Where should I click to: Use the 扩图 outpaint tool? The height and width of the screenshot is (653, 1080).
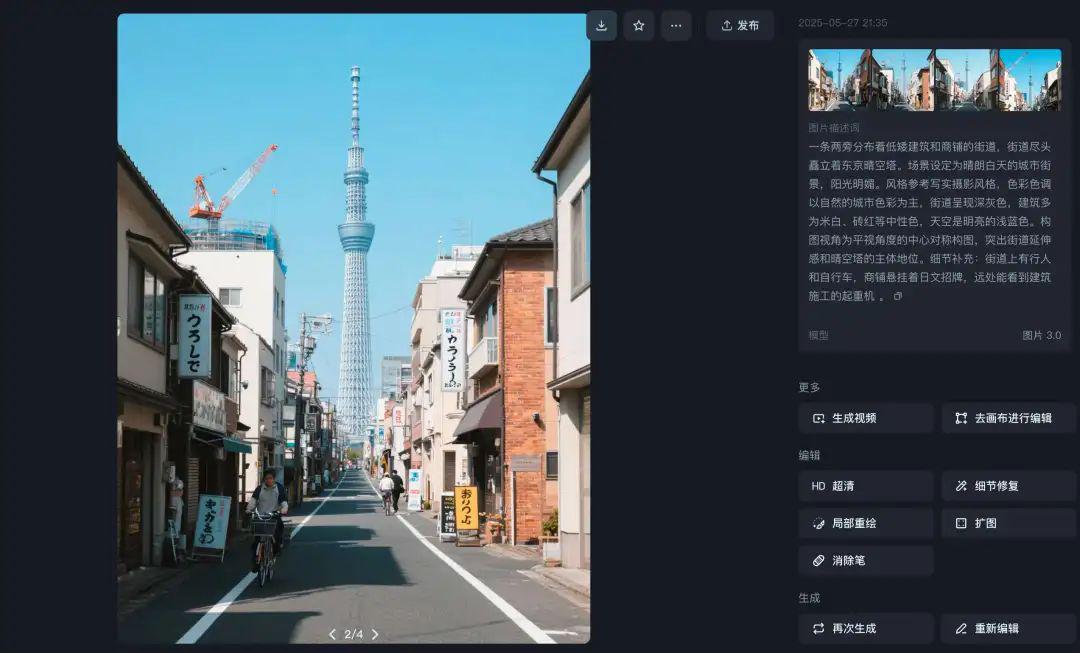pos(1008,523)
